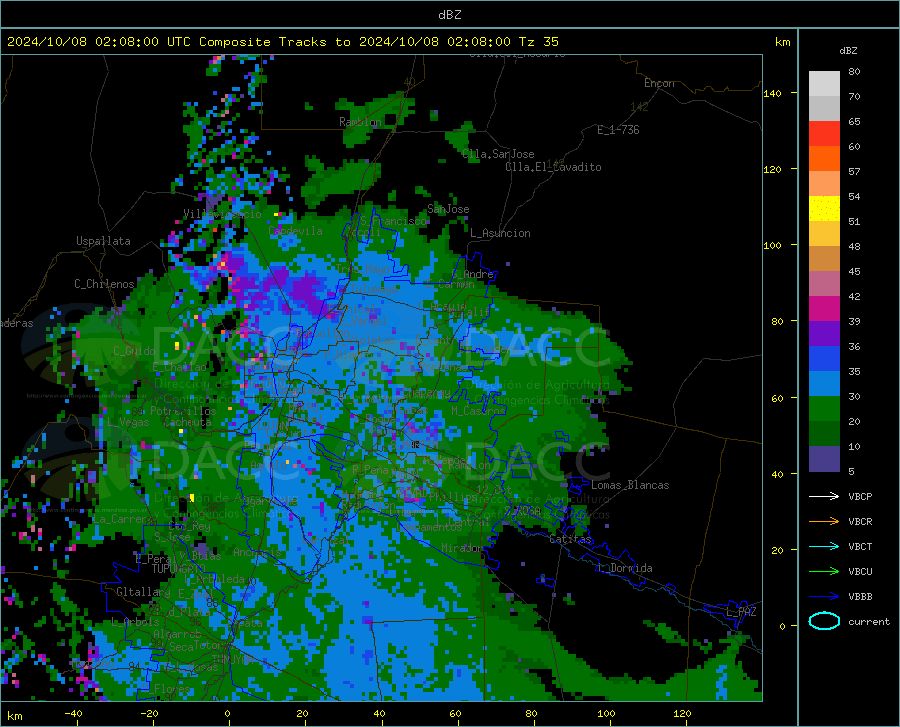
Task: Click the 'Tz 35' threshold text in header
Action: [x=538, y=42]
